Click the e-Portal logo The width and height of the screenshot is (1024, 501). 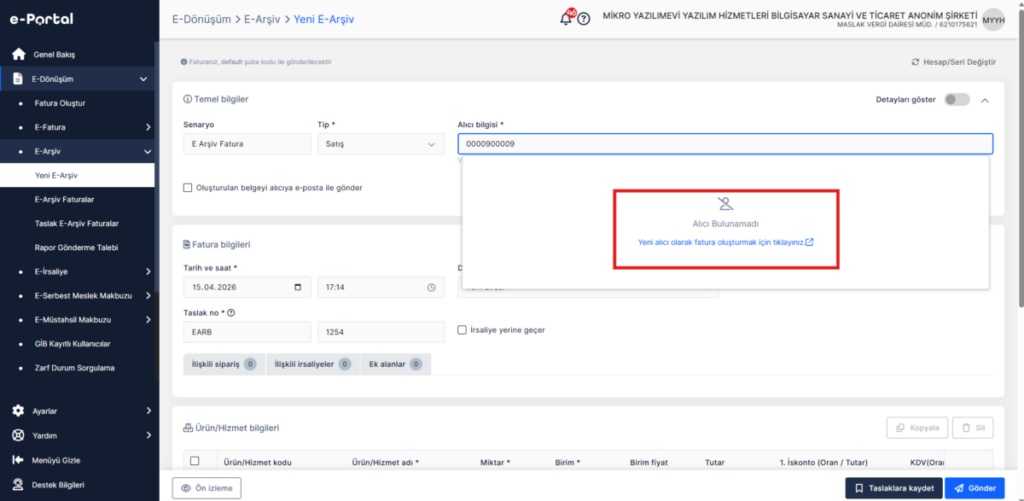click(x=41, y=19)
